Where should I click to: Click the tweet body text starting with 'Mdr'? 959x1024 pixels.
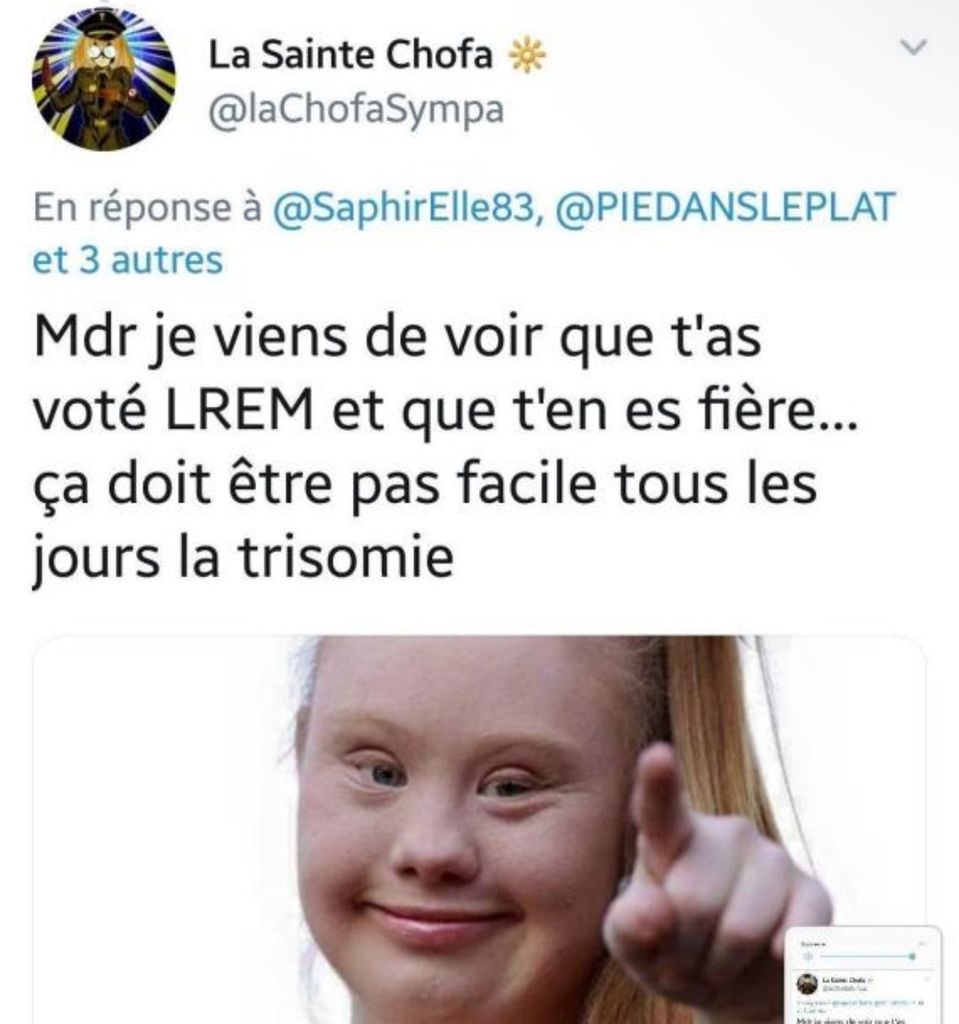[445, 447]
